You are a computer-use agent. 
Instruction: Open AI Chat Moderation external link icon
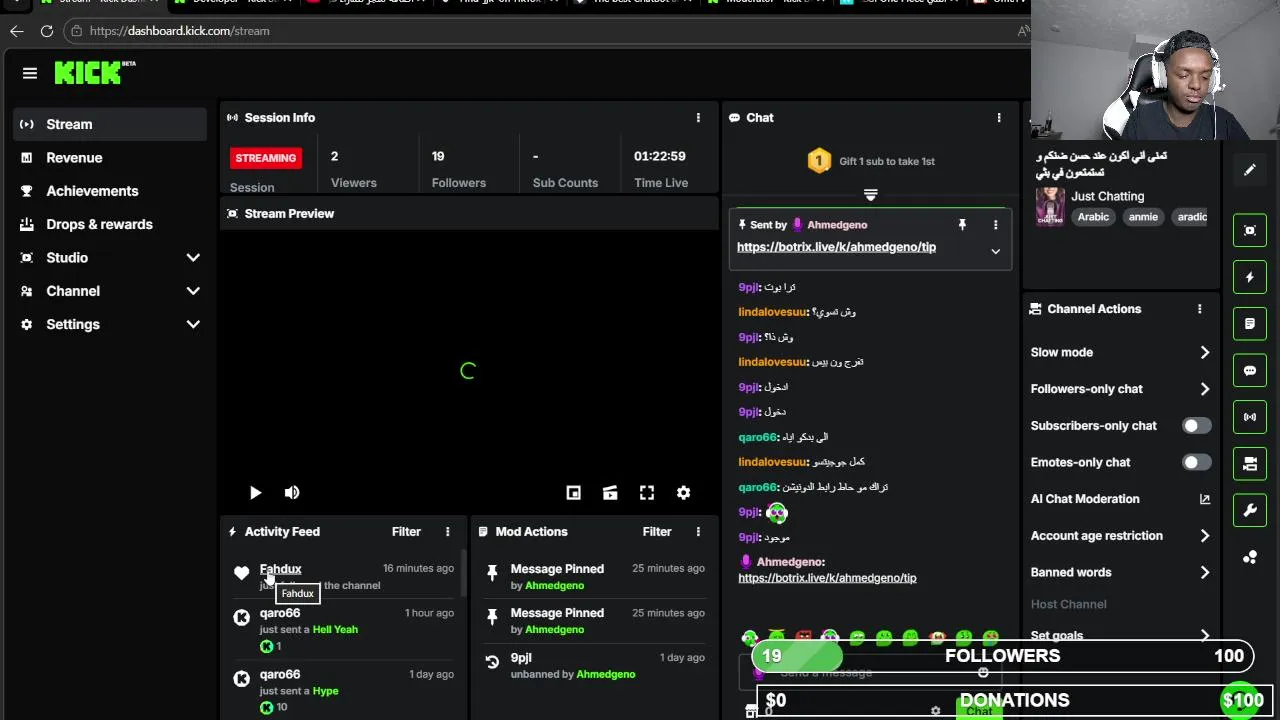[1205, 499]
